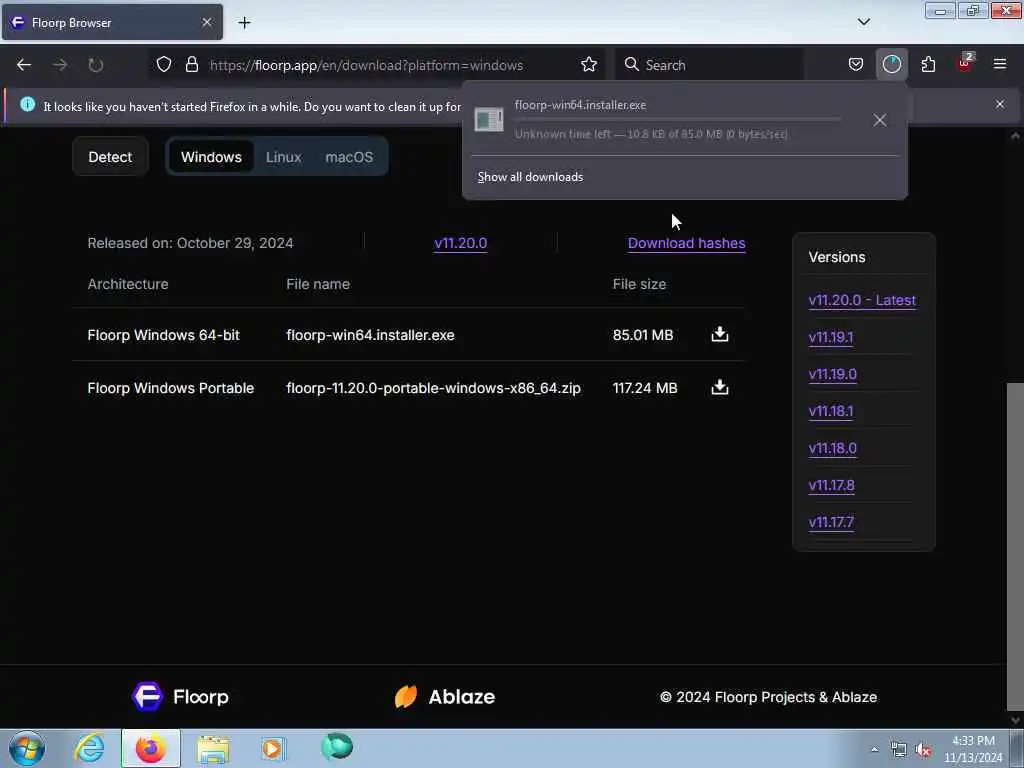
Task: Click the Search box in toolbar
Action: 709,65
